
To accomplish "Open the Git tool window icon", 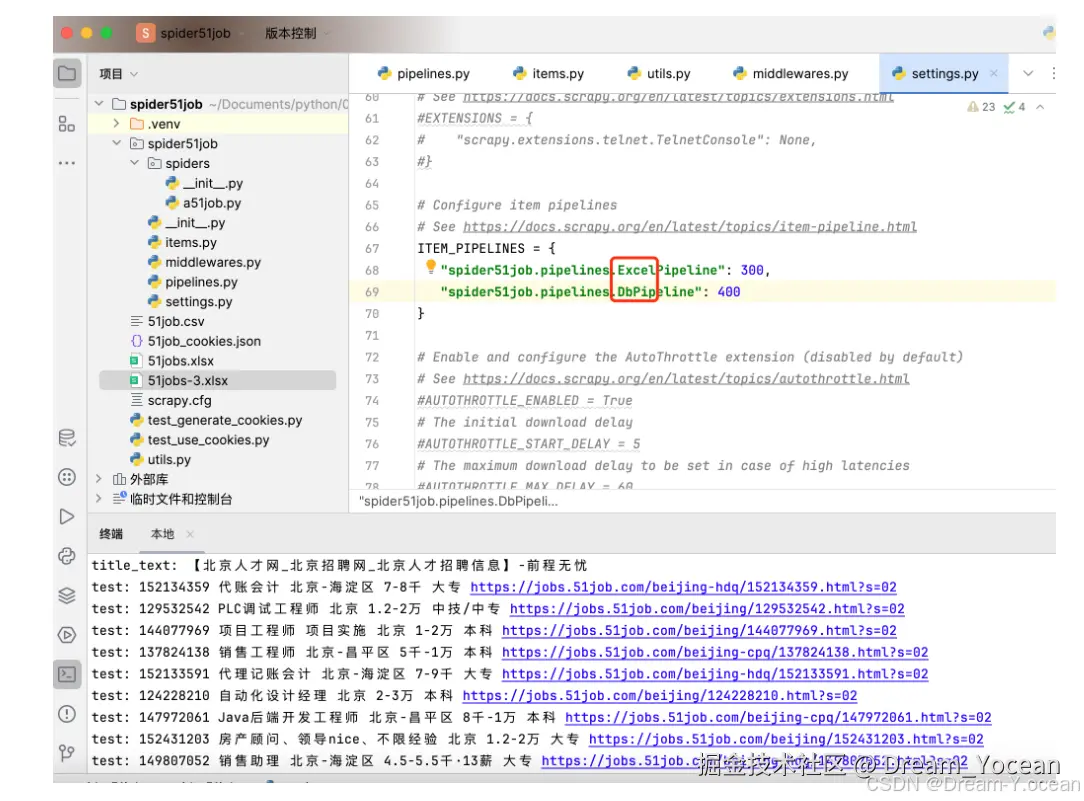I will (67, 753).
